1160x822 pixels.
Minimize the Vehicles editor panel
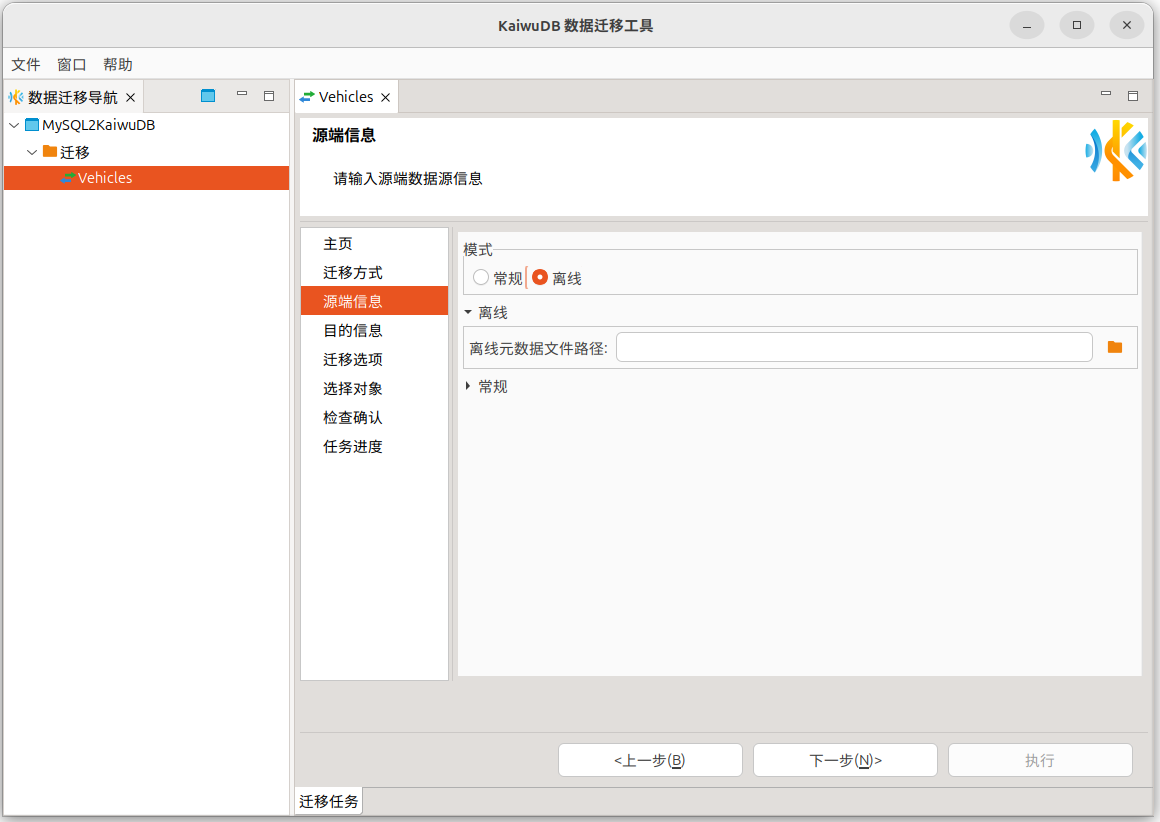(1106, 95)
